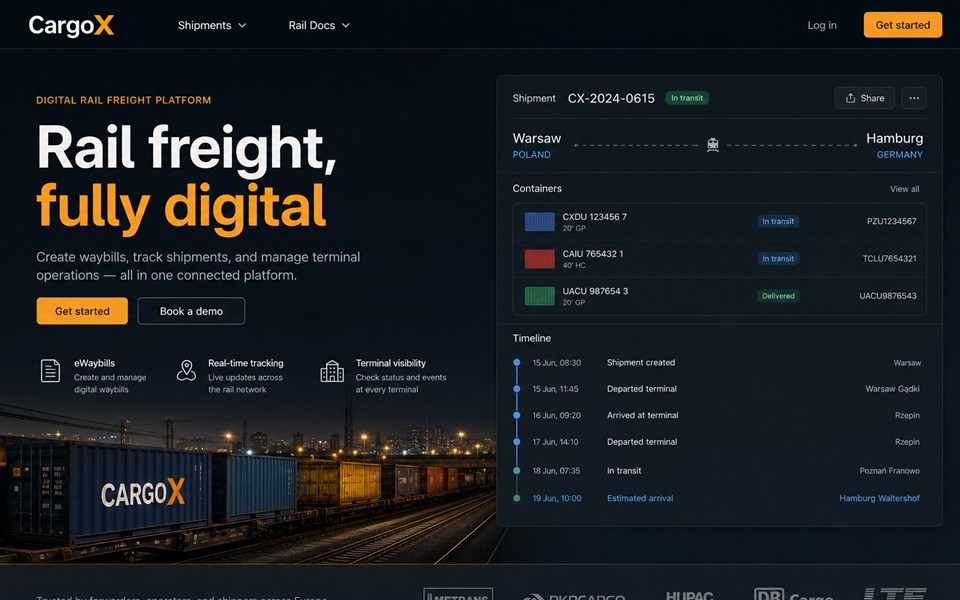Click the 17 Jun 14:10 timeline marker
960x600 pixels.
tap(517, 441)
